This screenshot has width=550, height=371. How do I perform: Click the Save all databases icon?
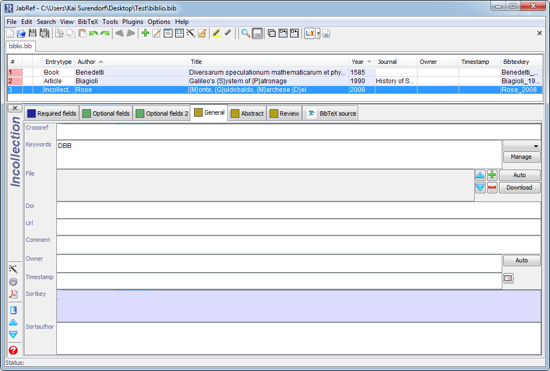(x=44, y=34)
